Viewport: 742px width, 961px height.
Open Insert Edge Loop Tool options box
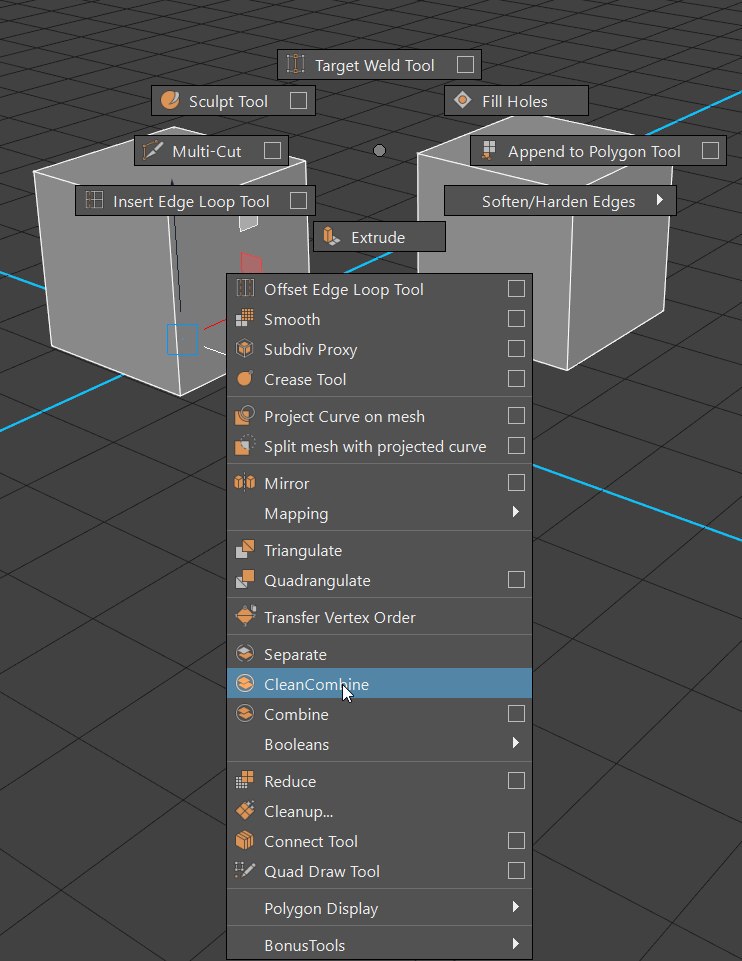pos(298,200)
